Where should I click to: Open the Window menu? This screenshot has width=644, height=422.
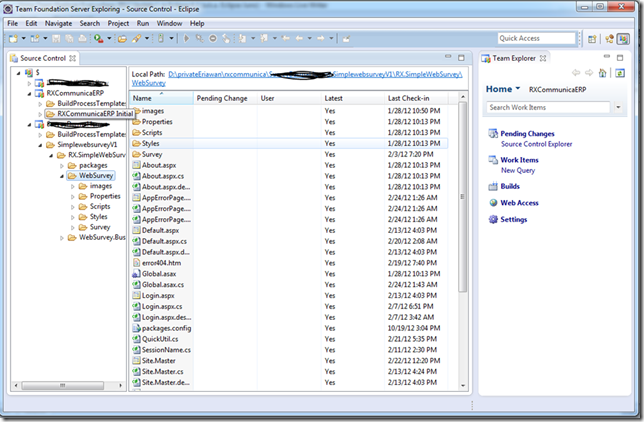click(x=169, y=22)
